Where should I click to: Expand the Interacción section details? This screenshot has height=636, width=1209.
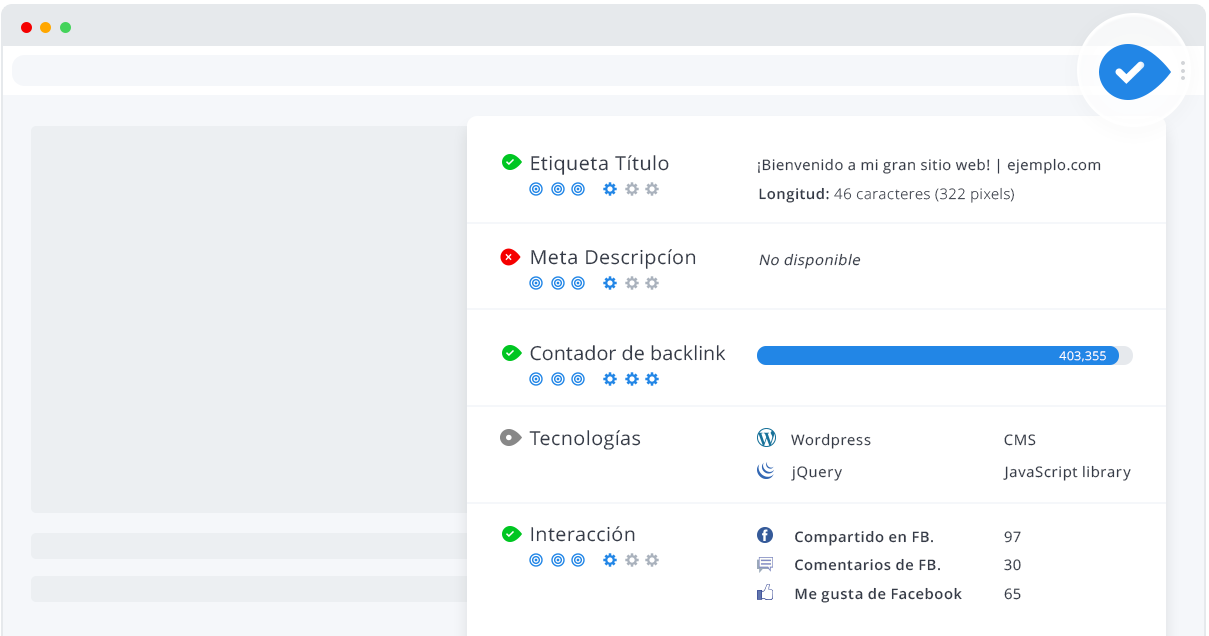[582, 534]
